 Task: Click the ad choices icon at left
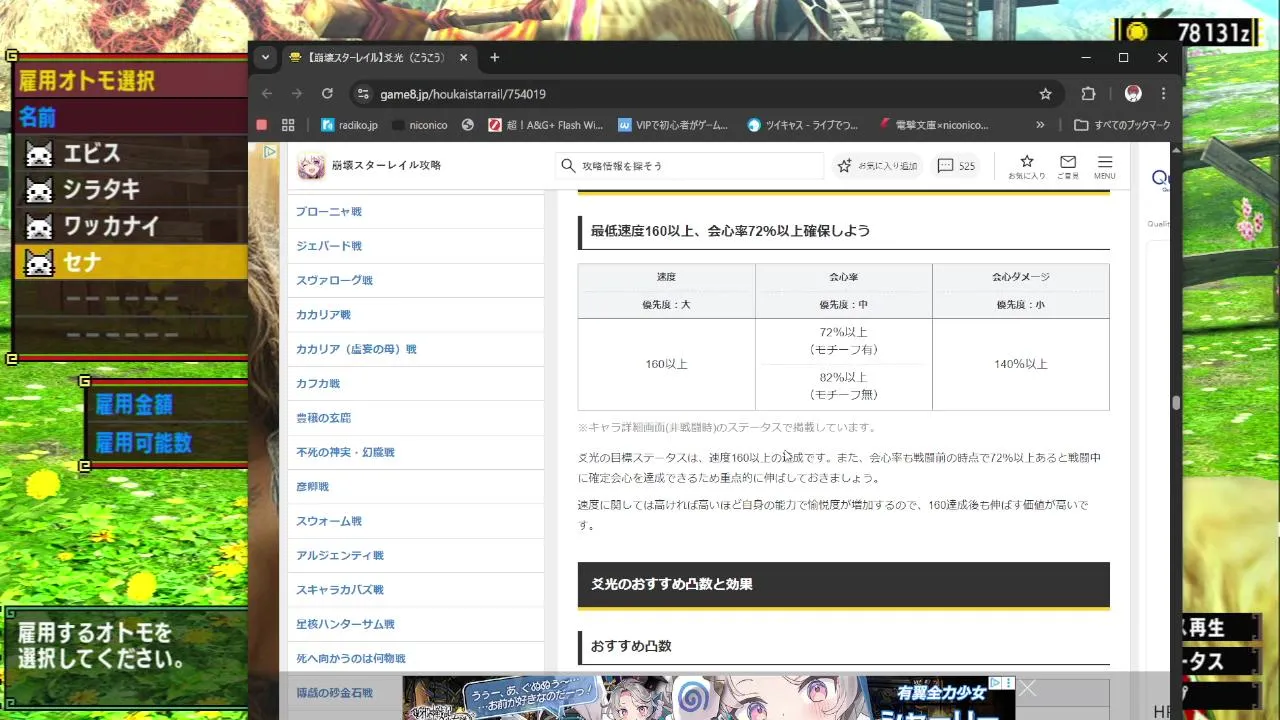coord(269,153)
